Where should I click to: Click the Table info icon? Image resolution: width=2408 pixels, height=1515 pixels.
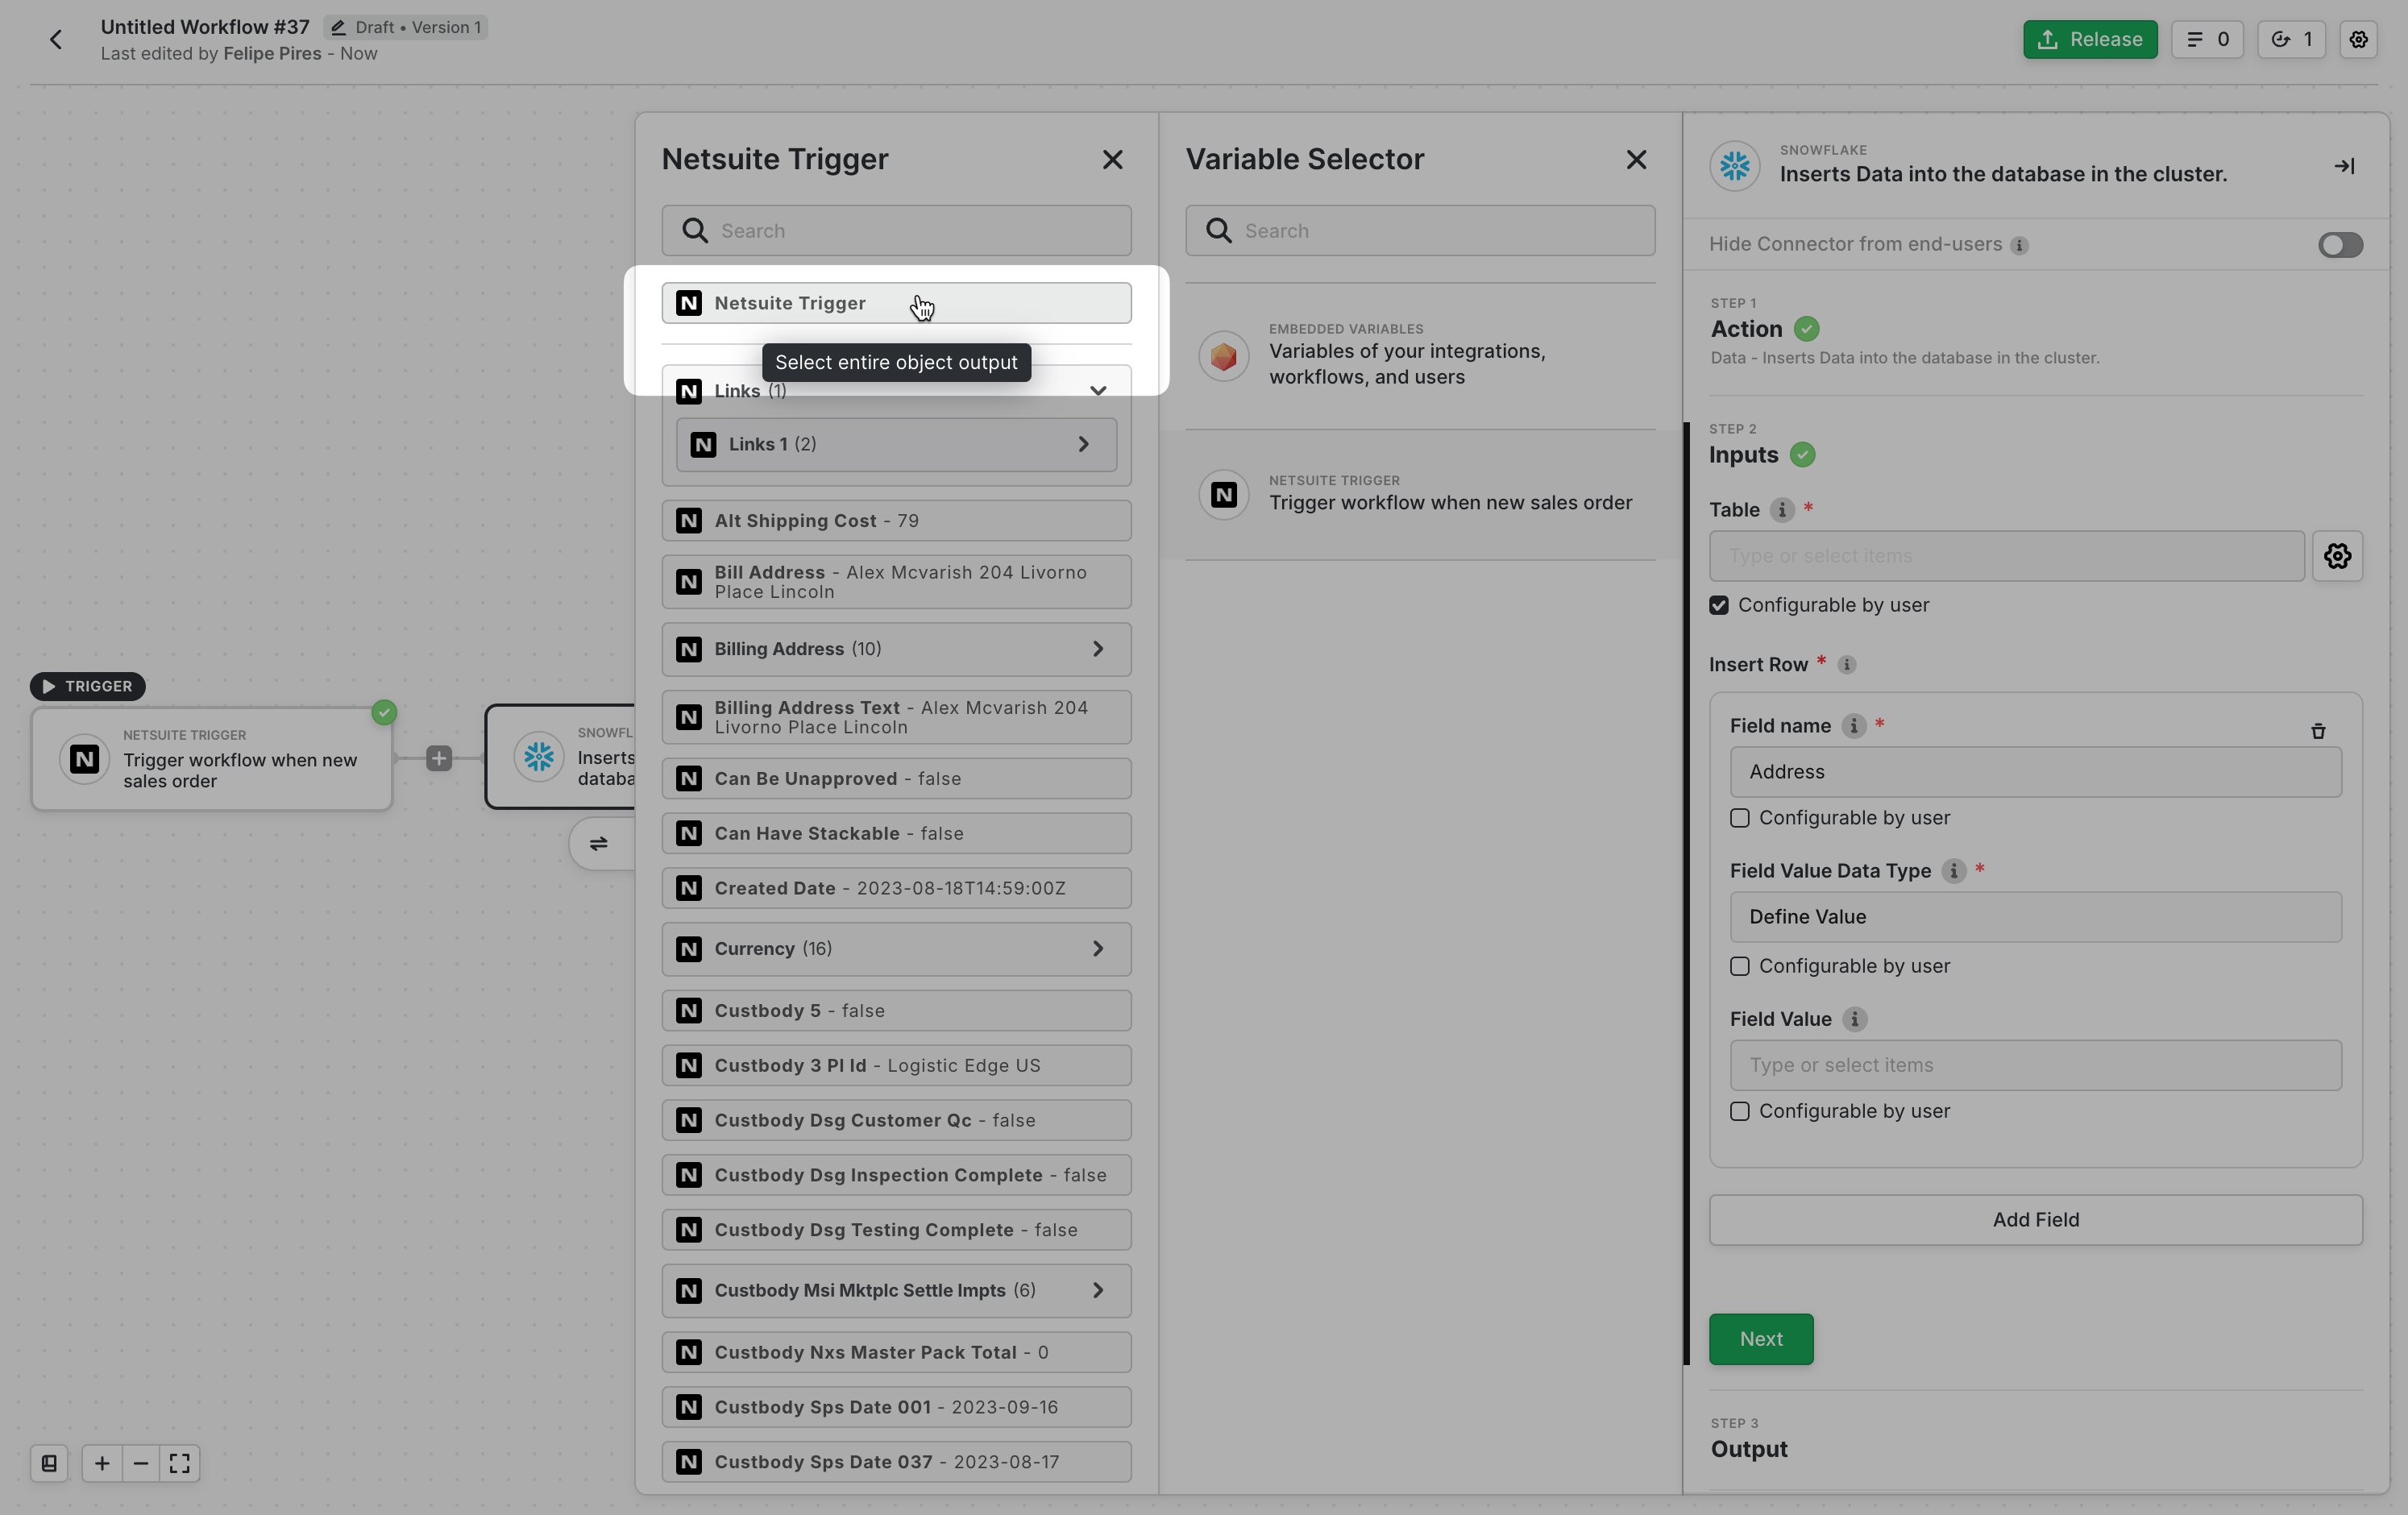click(1782, 510)
